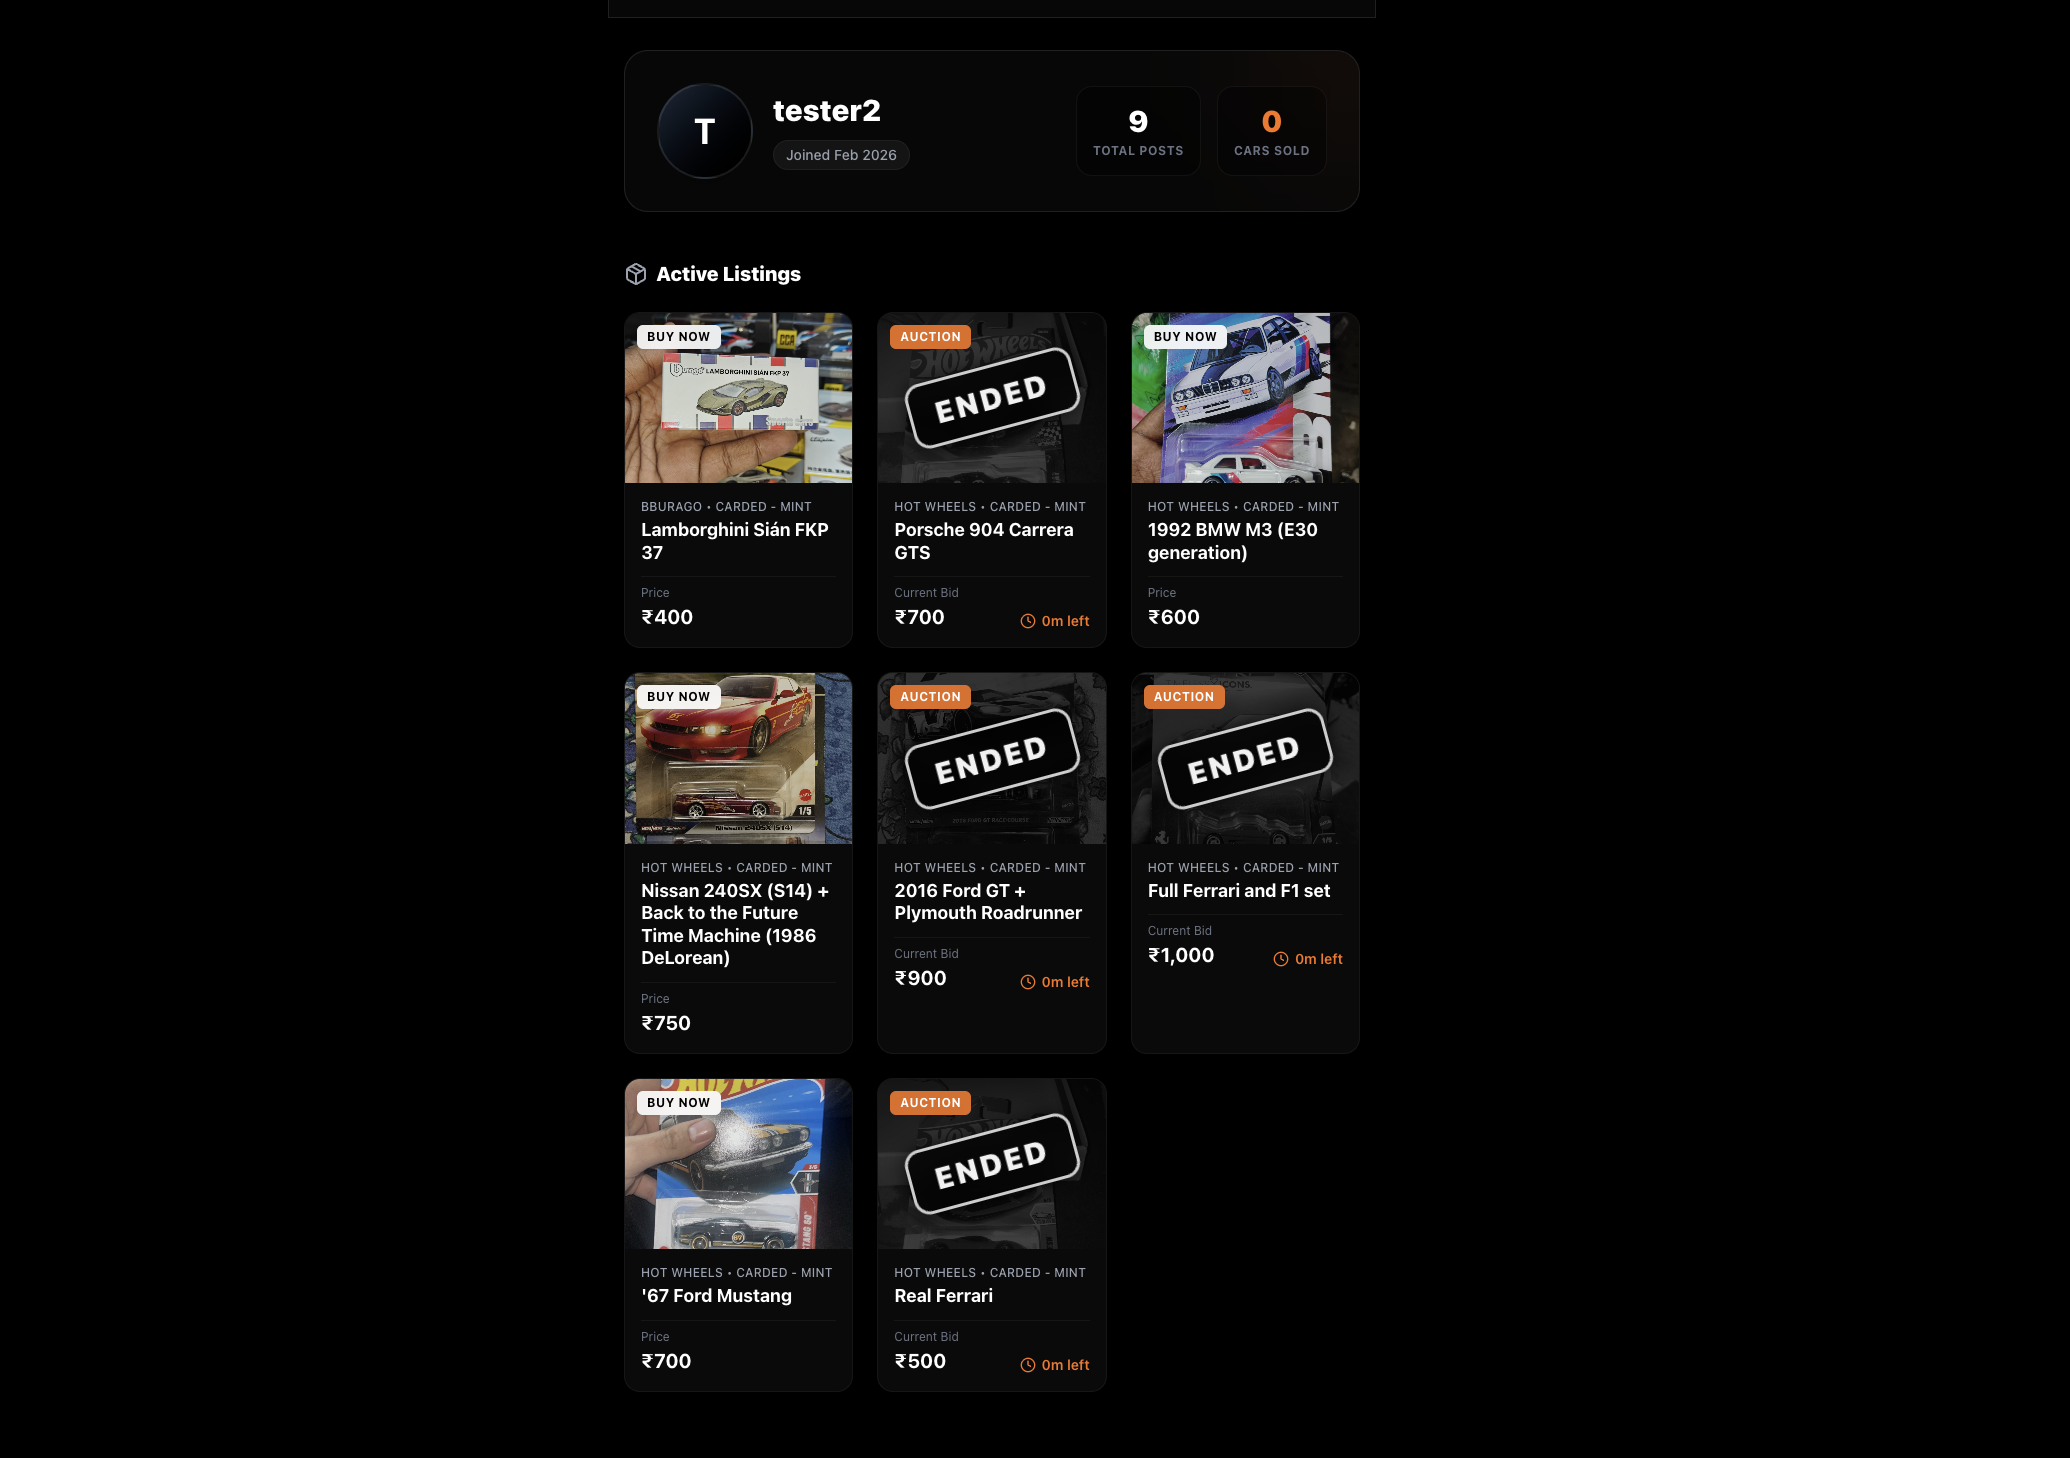Select the Total Posts stat box
Screen dimensions: 2070x1458
pos(1138,131)
